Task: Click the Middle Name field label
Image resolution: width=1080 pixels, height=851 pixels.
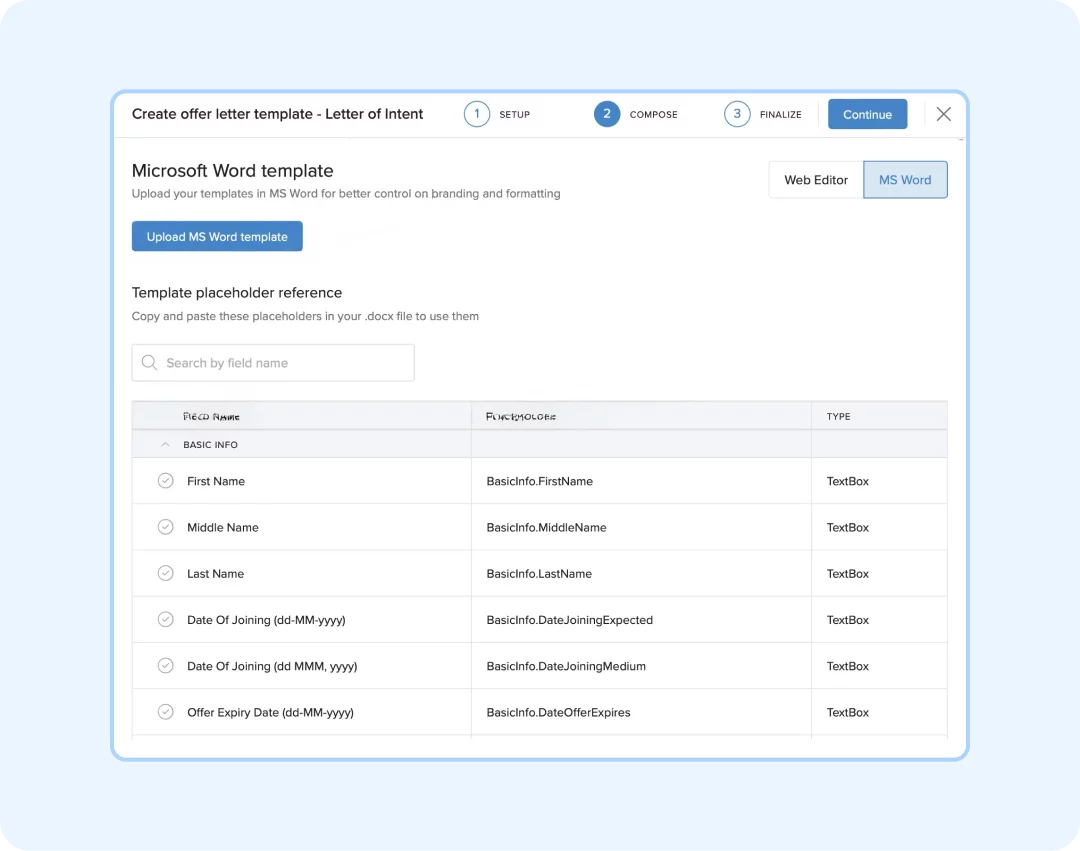Action: pos(222,527)
